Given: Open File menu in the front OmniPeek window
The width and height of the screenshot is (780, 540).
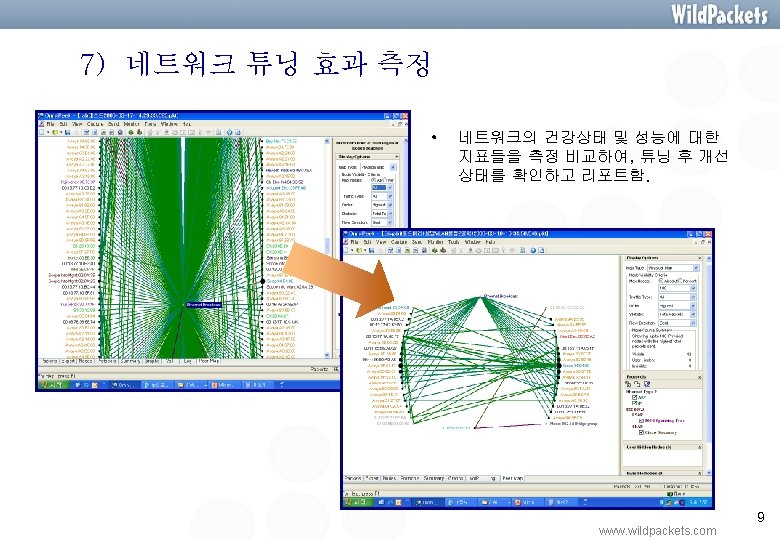Looking at the screenshot, I should pos(355,242).
